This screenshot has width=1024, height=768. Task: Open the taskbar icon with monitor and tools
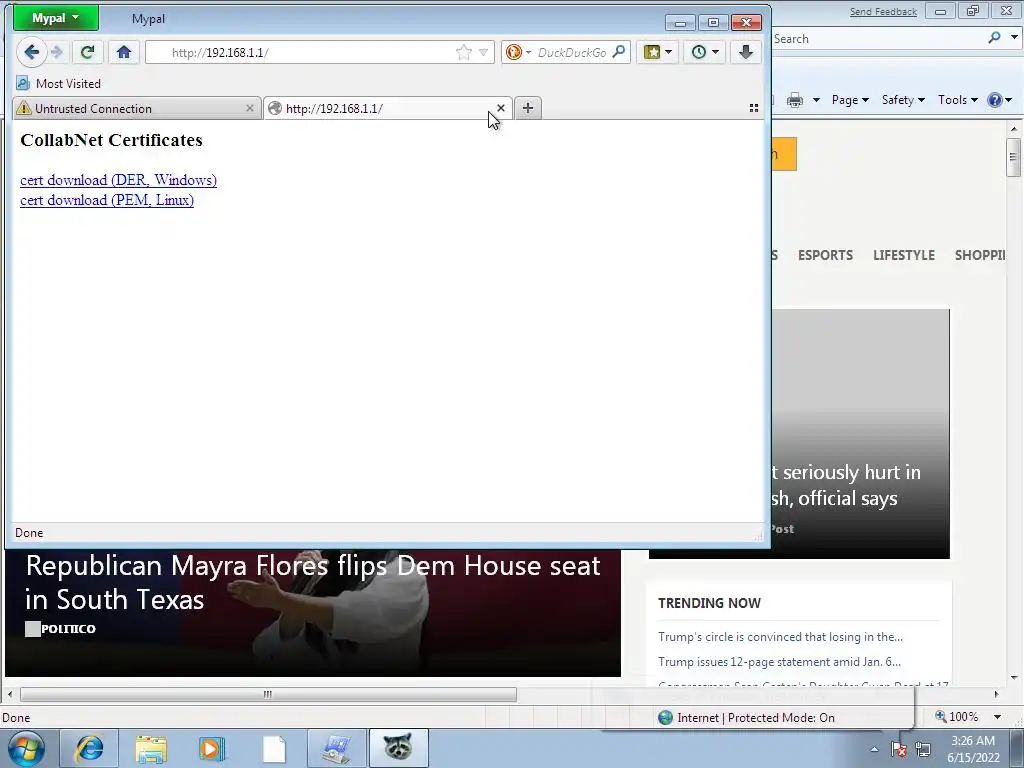(336, 748)
